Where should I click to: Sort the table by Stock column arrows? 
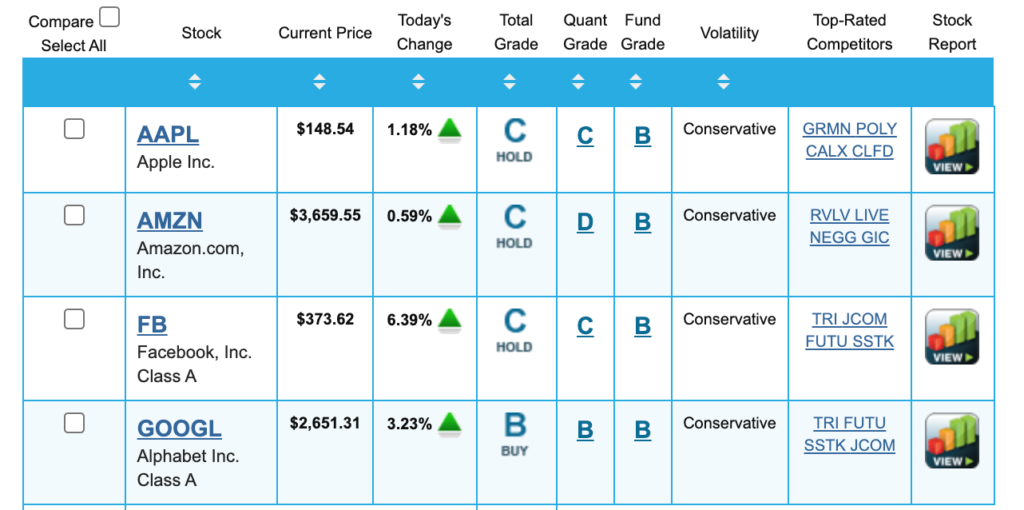(195, 82)
